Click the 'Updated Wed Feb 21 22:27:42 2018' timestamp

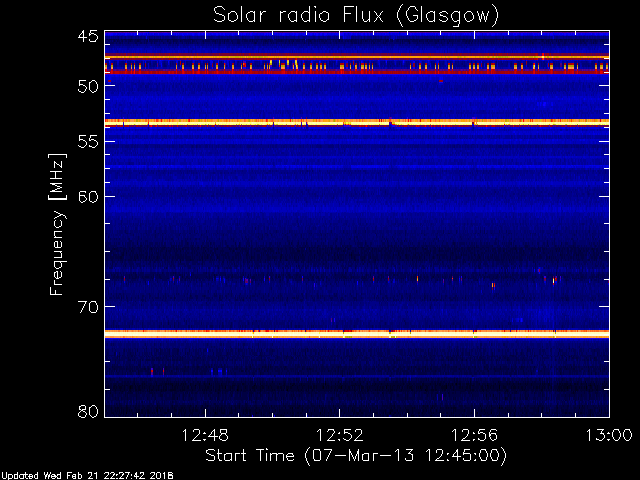(87, 476)
